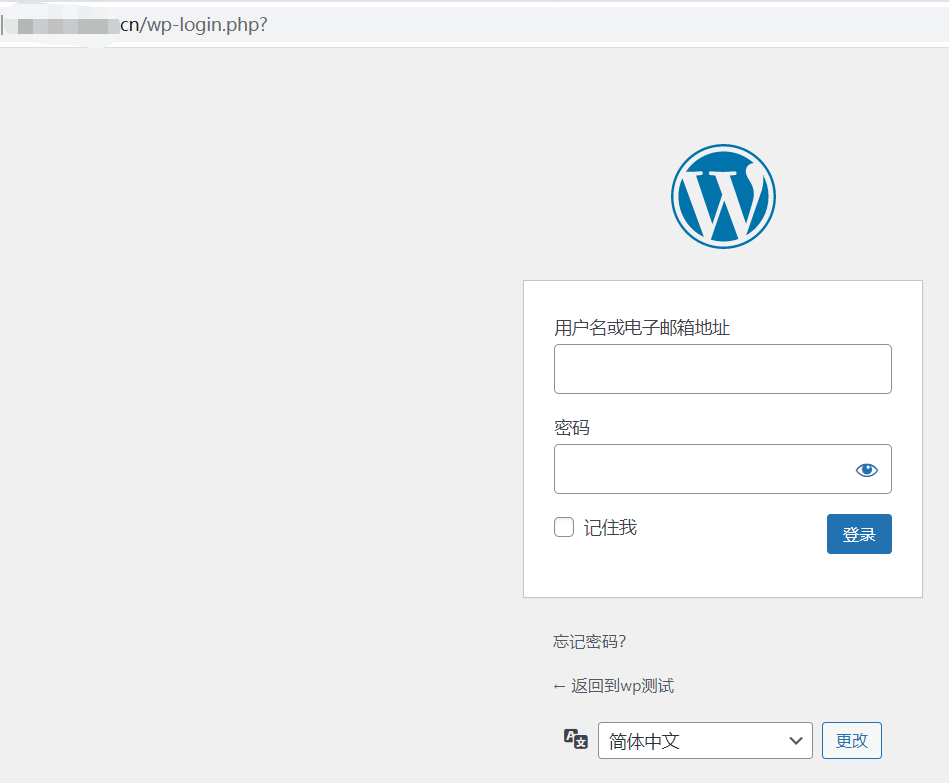Follow the 返回到wp测试 link
This screenshot has height=783, width=949.
[x=613, y=686]
